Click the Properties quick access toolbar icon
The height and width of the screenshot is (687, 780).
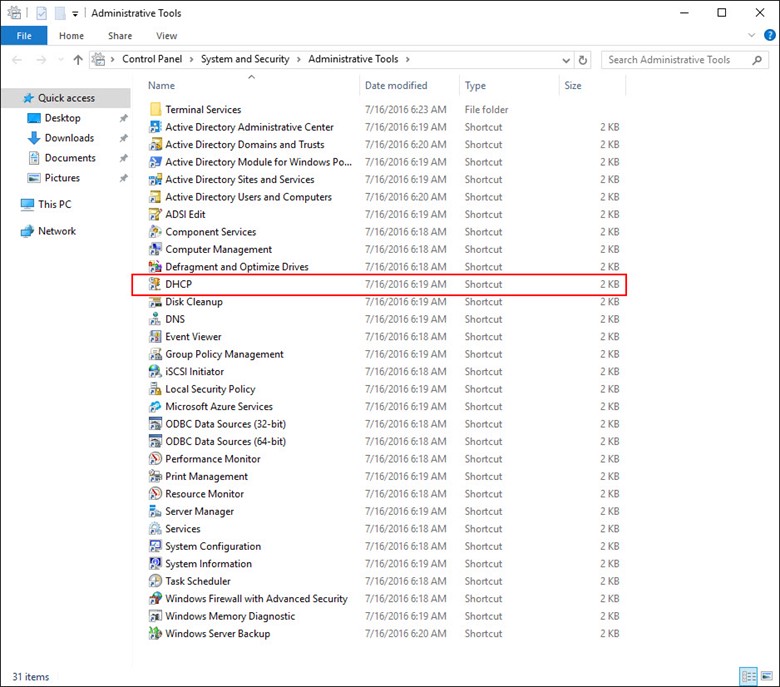coord(42,13)
